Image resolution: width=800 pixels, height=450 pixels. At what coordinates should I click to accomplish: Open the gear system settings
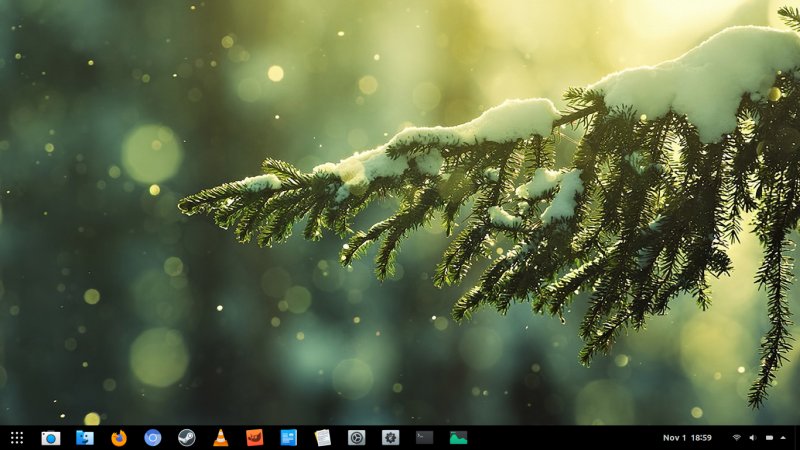coord(390,438)
